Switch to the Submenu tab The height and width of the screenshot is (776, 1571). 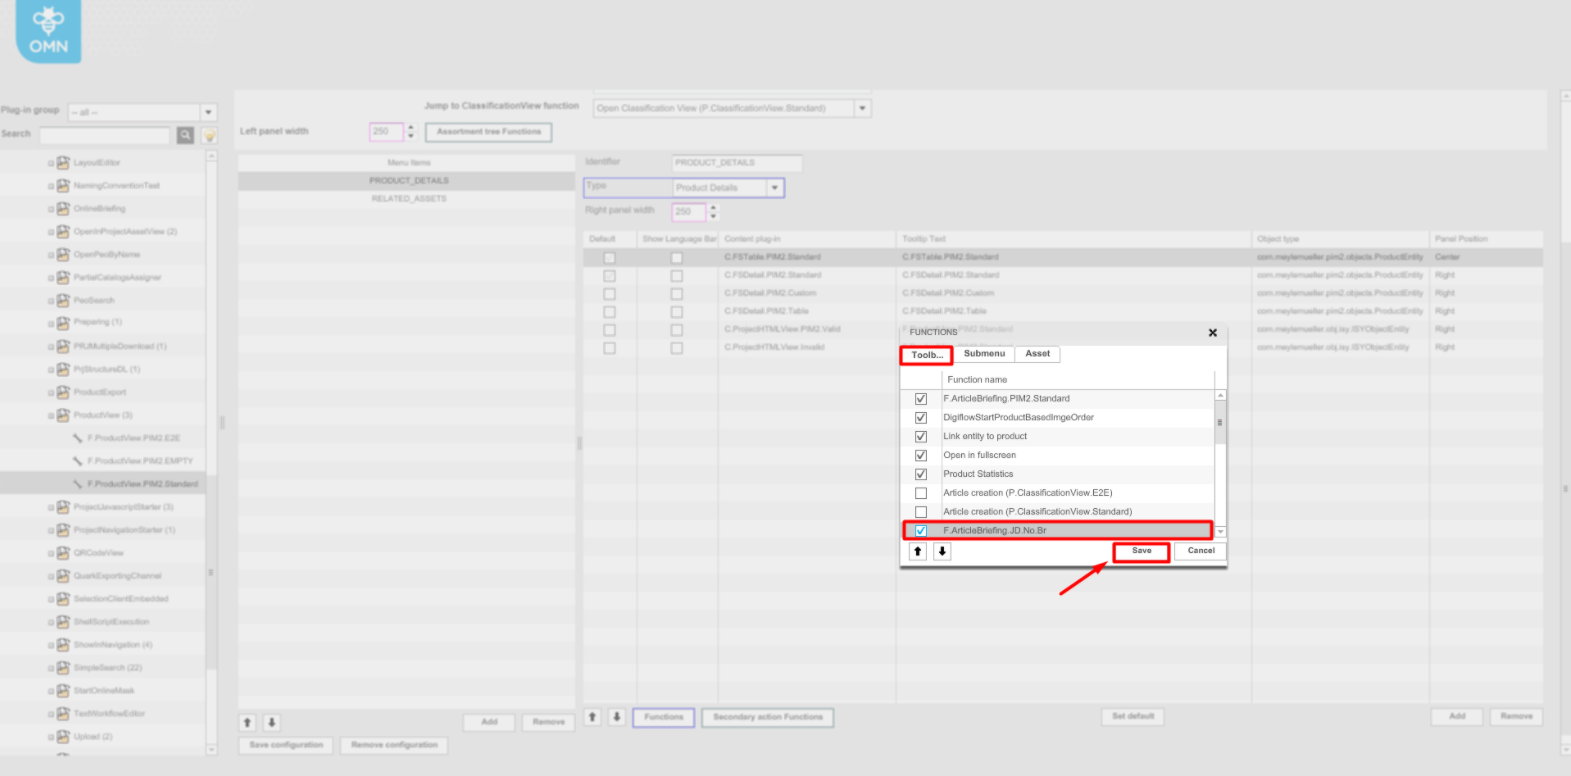pyautogui.click(x=984, y=354)
